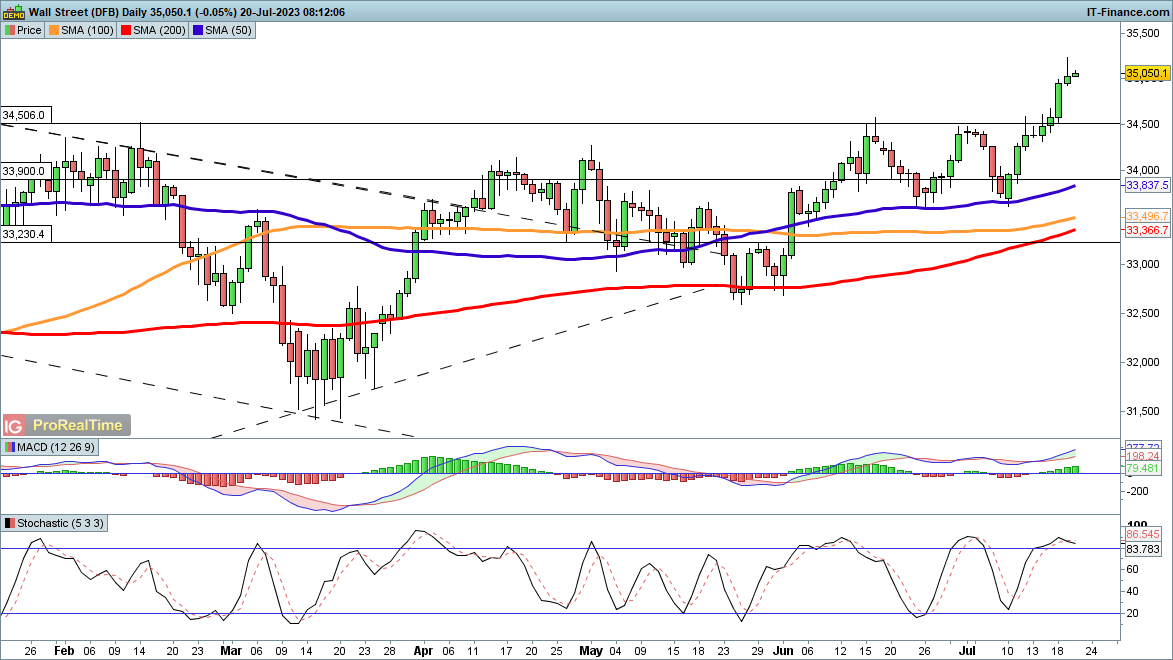Click the blue SMA (50) color swatch

[x=199, y=31]
